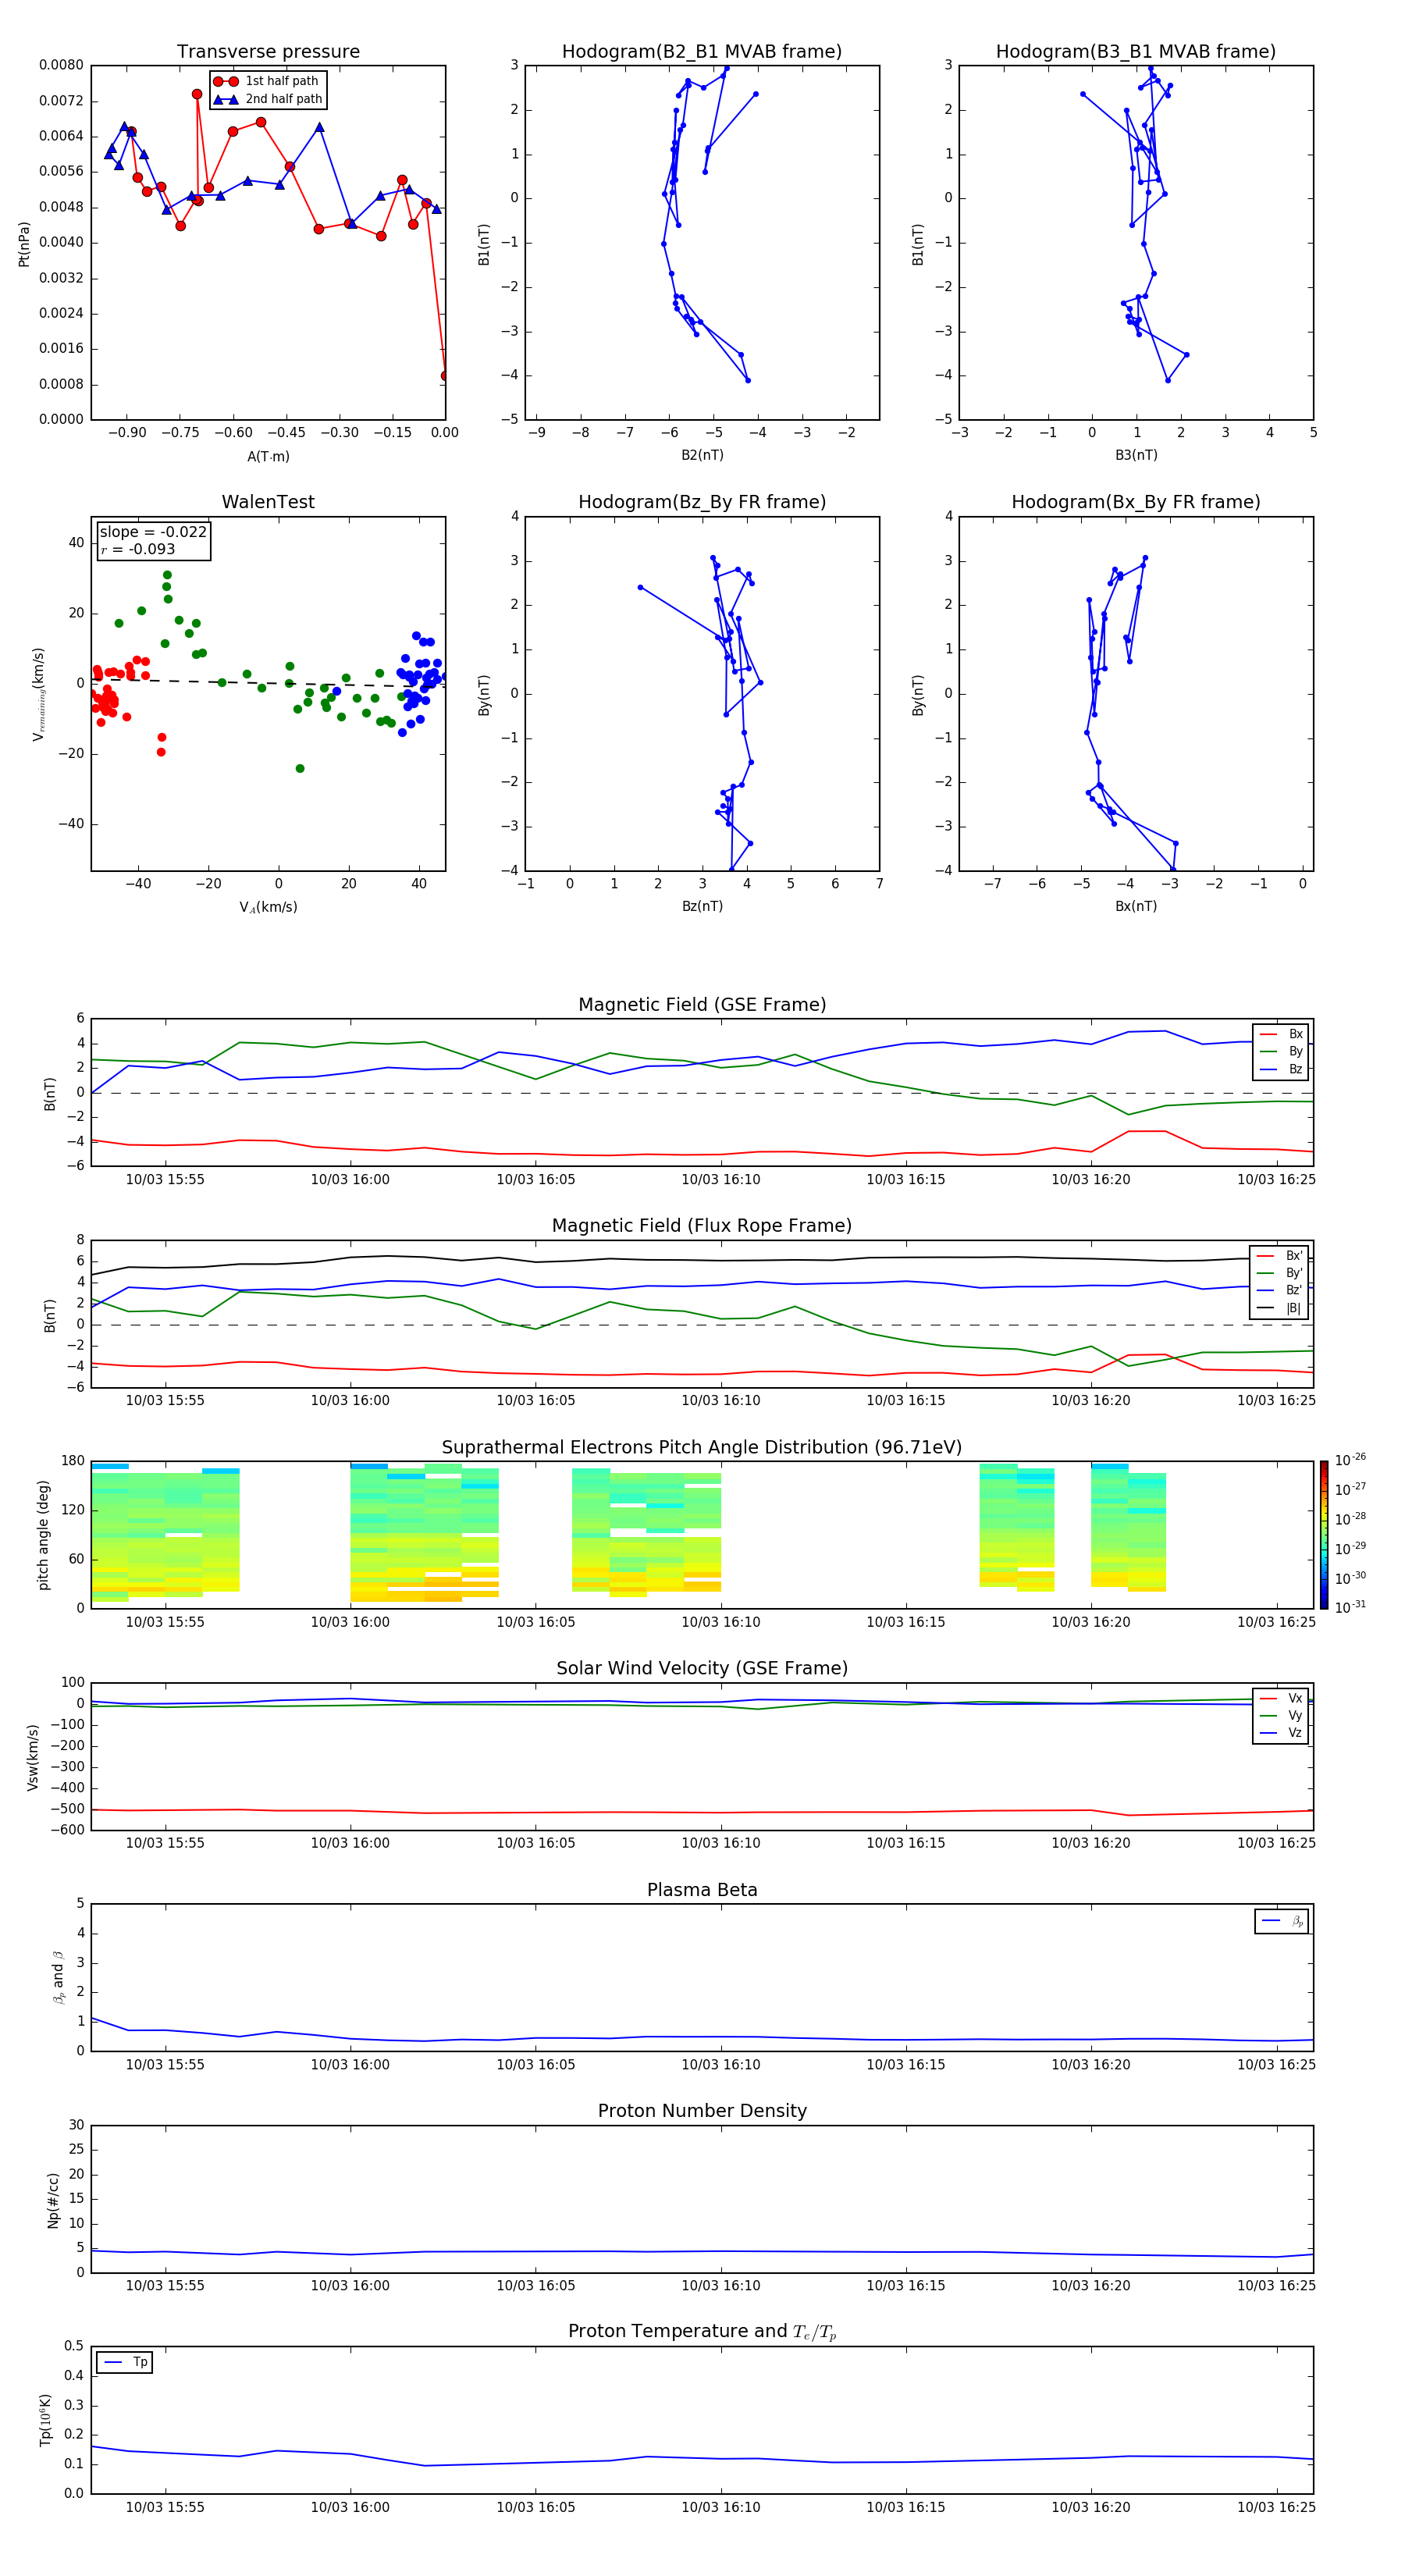Click the 'pitch angle (deg)' axis label
1405x2576 pixels.
(x=43, y=1535)
